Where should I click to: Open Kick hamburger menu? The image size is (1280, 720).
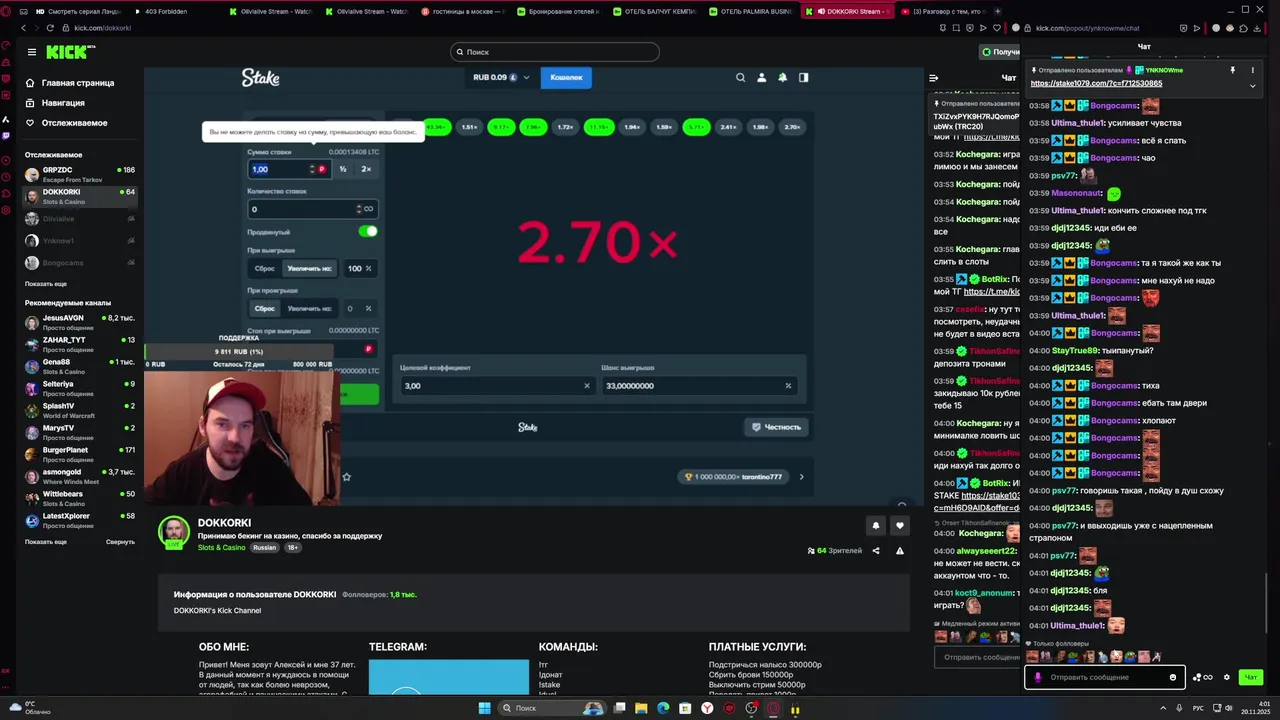[x=32, y=52]
